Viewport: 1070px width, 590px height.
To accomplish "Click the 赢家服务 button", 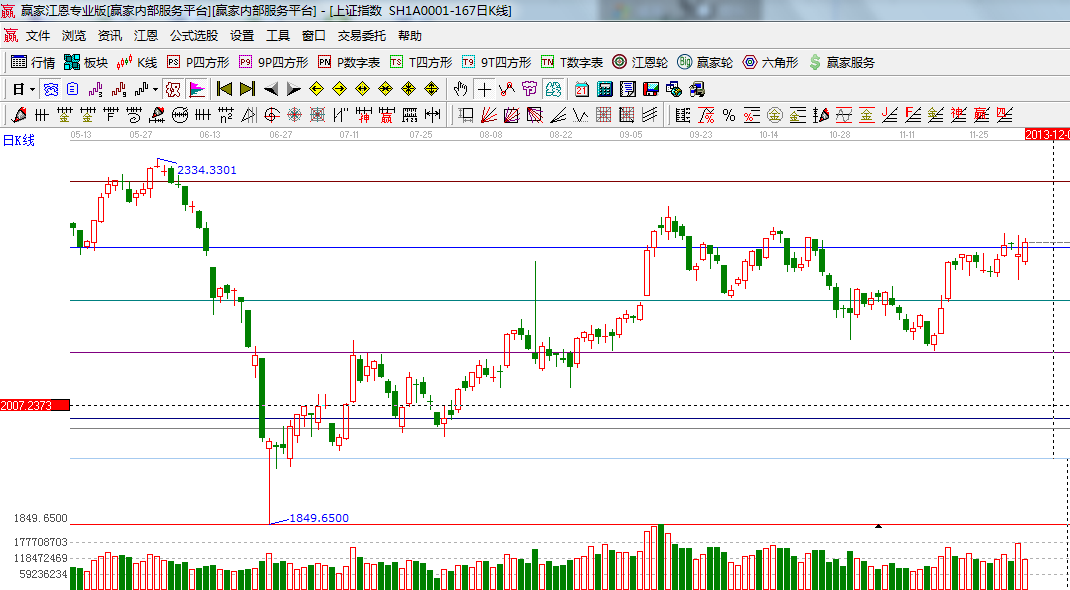I will (841, 62).
